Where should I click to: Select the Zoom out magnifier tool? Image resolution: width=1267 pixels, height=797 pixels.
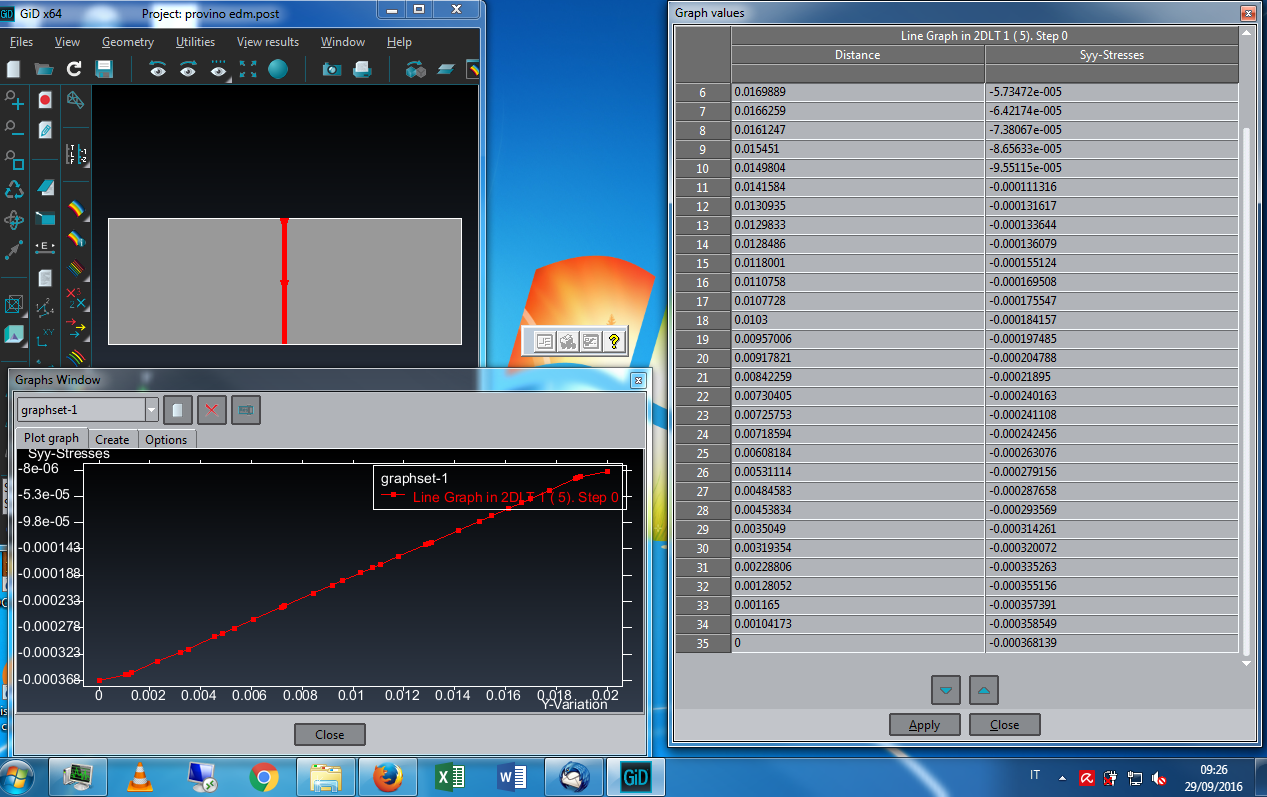[x=14, y=128]
